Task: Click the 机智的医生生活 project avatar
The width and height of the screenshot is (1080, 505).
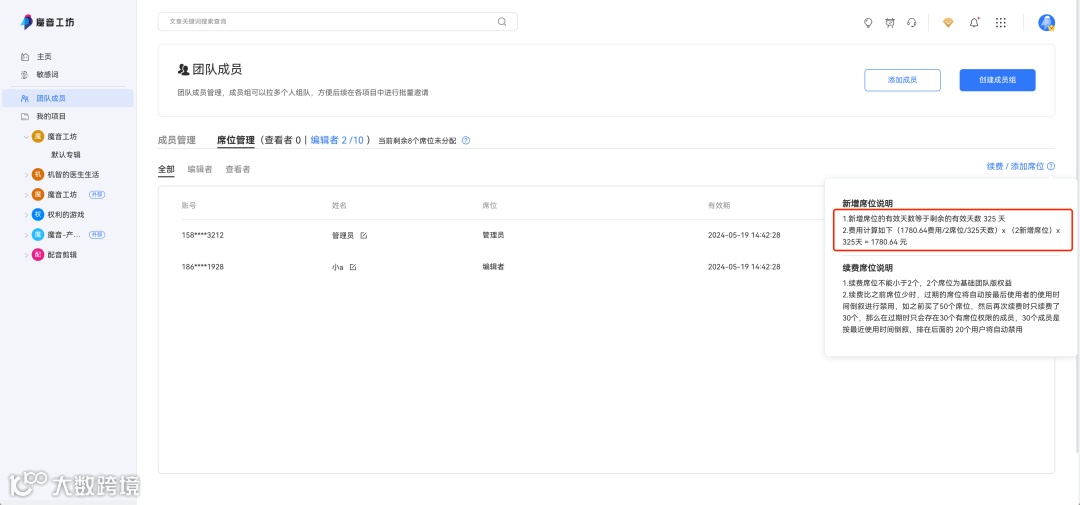Action: [38, 174]
